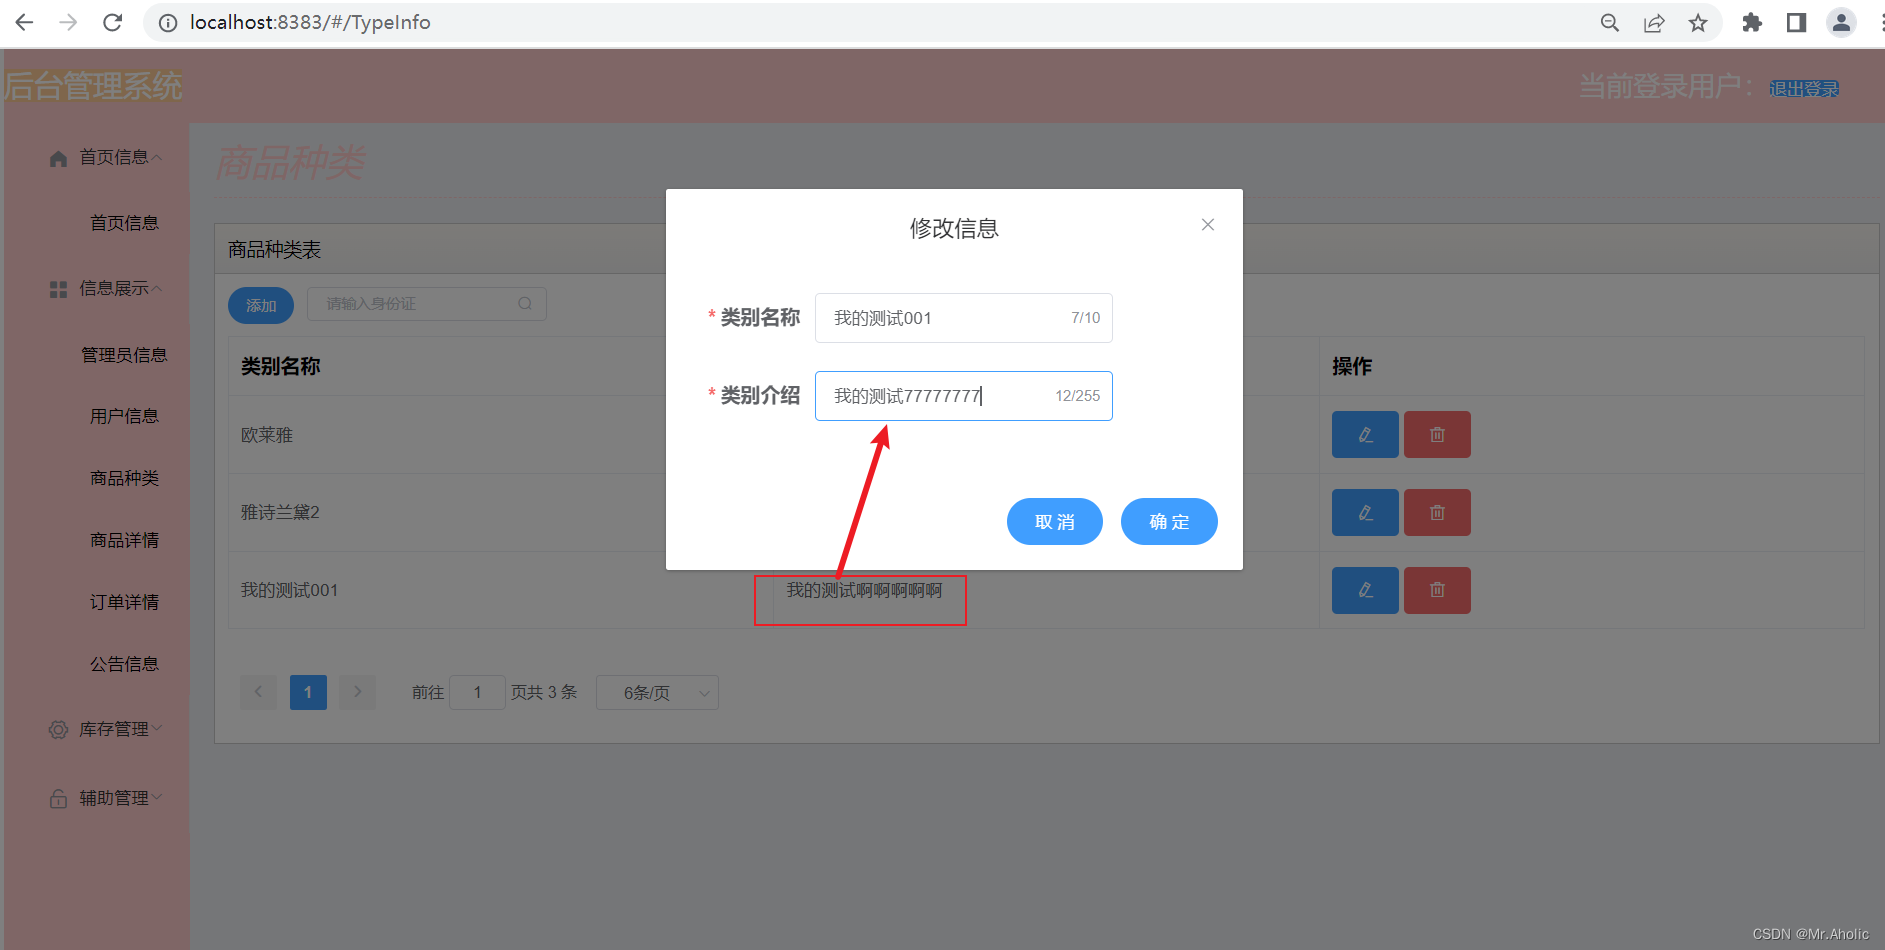The width and height of the screenshot is (1885, 950).
Task: Click the home icon beside 首页信息
Action: (57, 157)
